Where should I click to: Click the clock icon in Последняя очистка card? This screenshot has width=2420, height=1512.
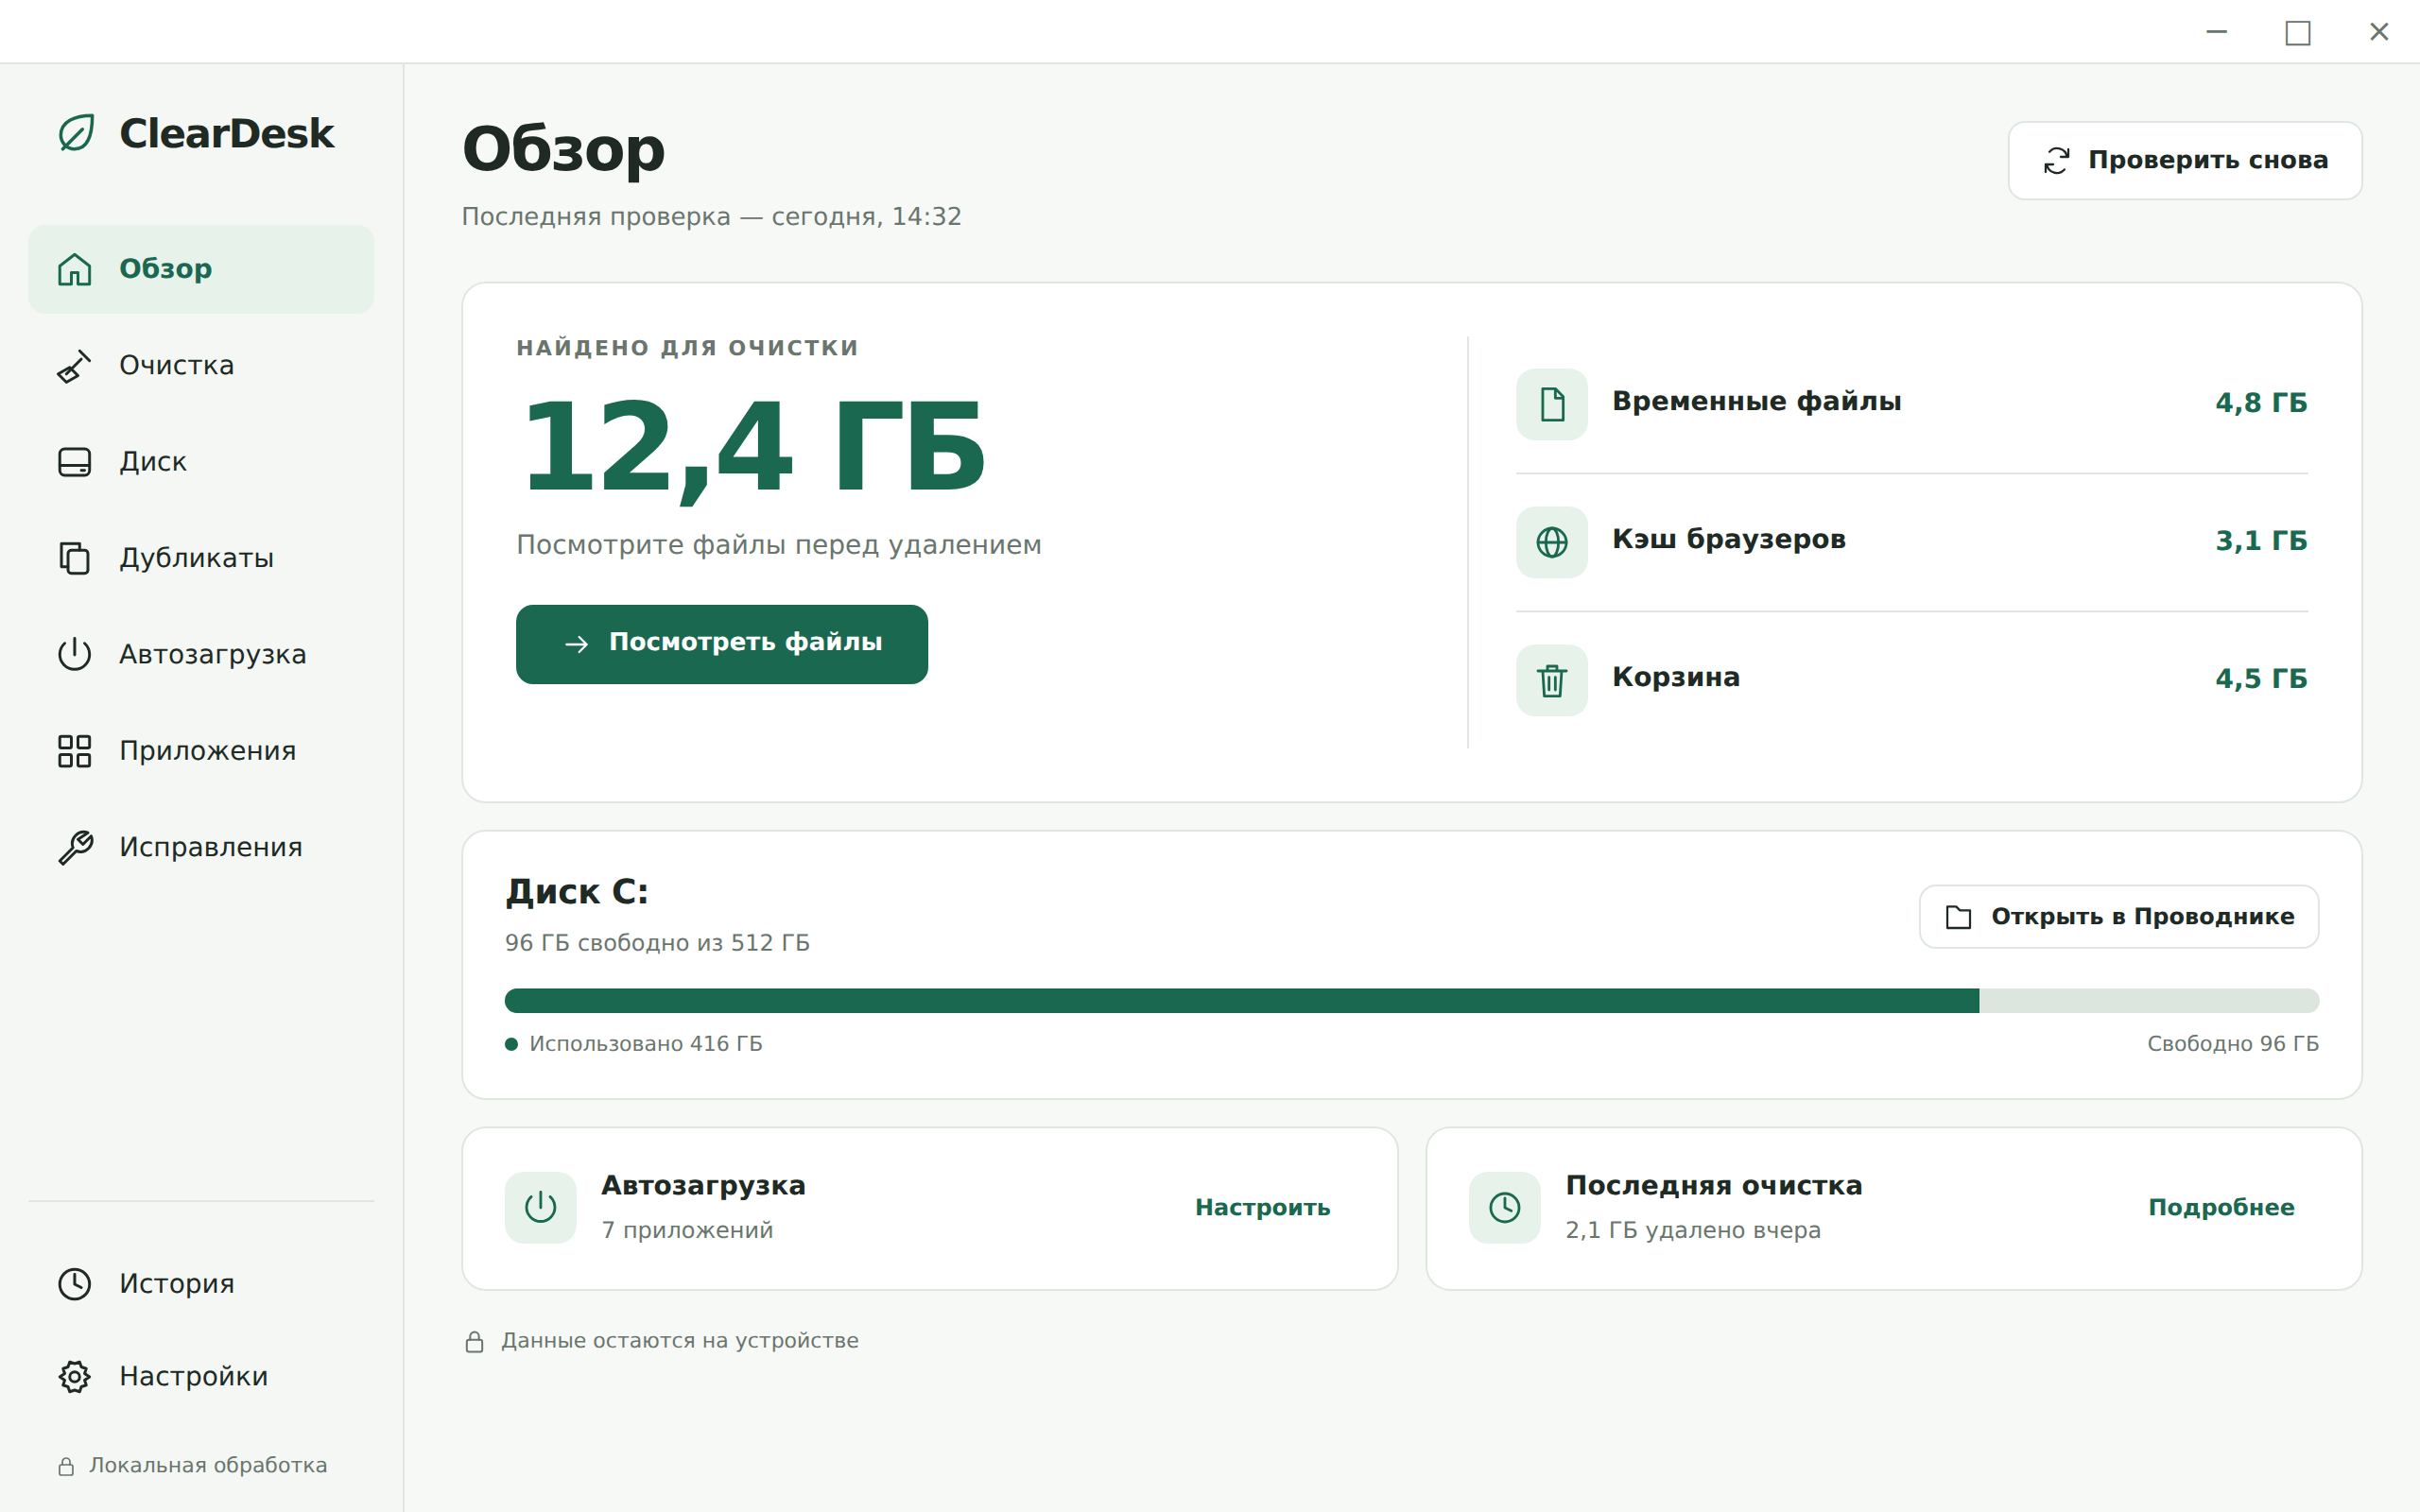pos(1505,1208)
